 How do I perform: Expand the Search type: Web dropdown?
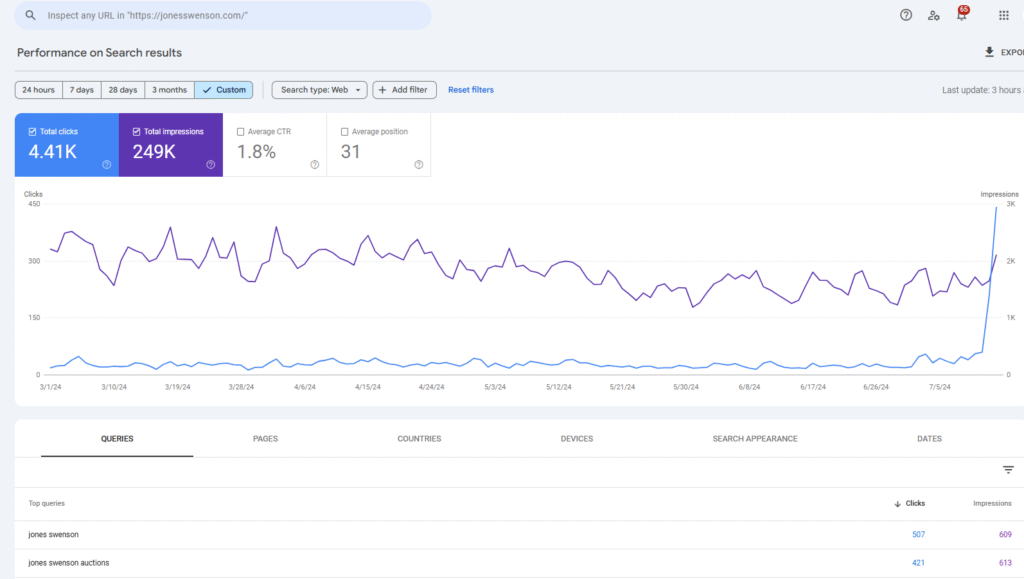[x=320, y=90]
